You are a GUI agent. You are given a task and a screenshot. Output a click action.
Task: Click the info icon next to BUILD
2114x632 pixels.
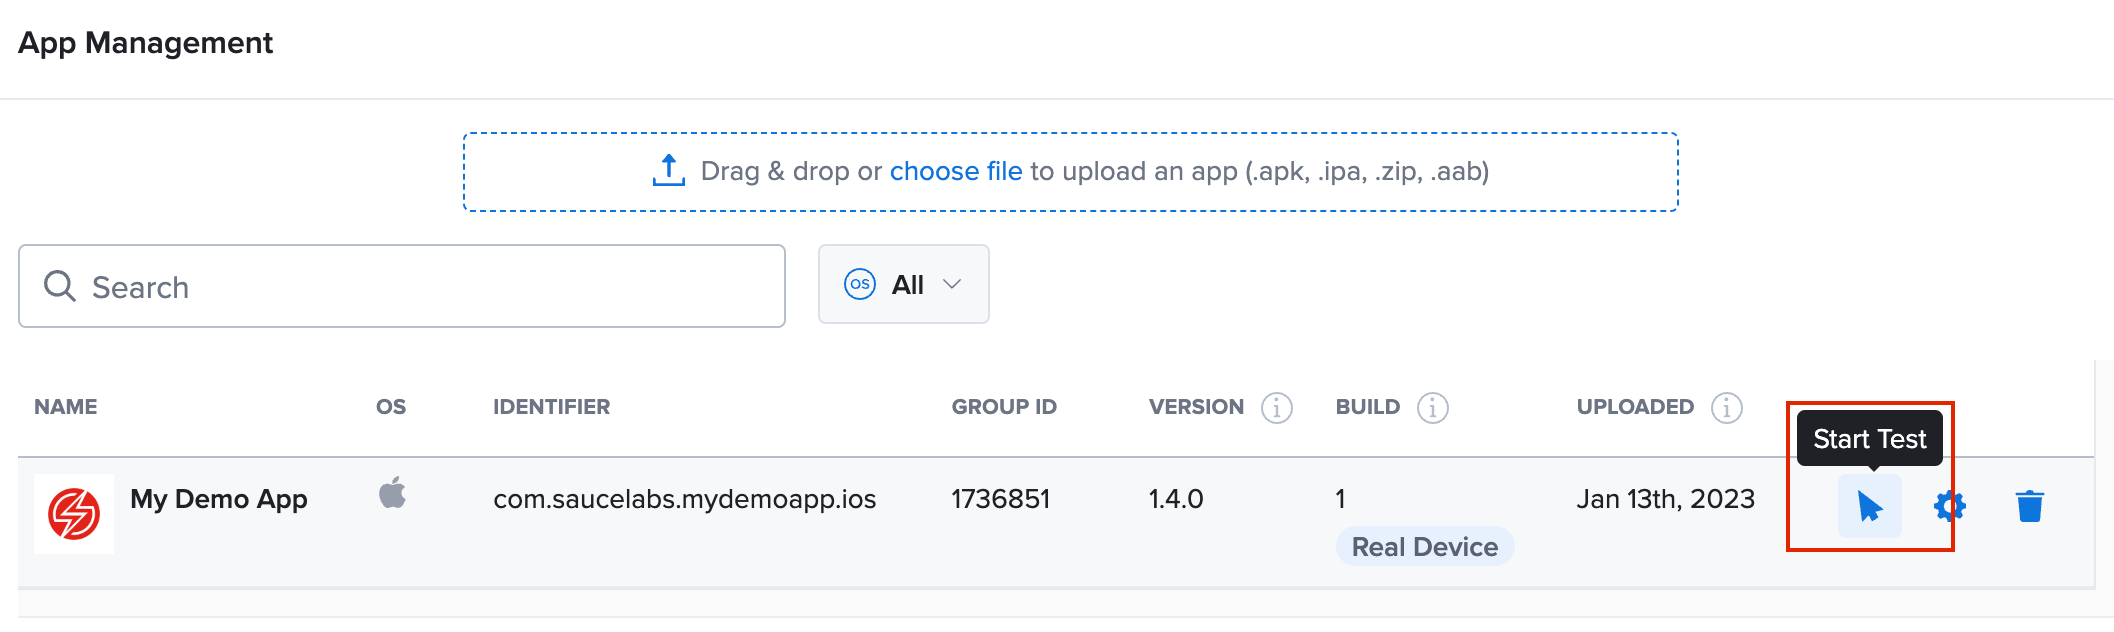point(1432,408)
